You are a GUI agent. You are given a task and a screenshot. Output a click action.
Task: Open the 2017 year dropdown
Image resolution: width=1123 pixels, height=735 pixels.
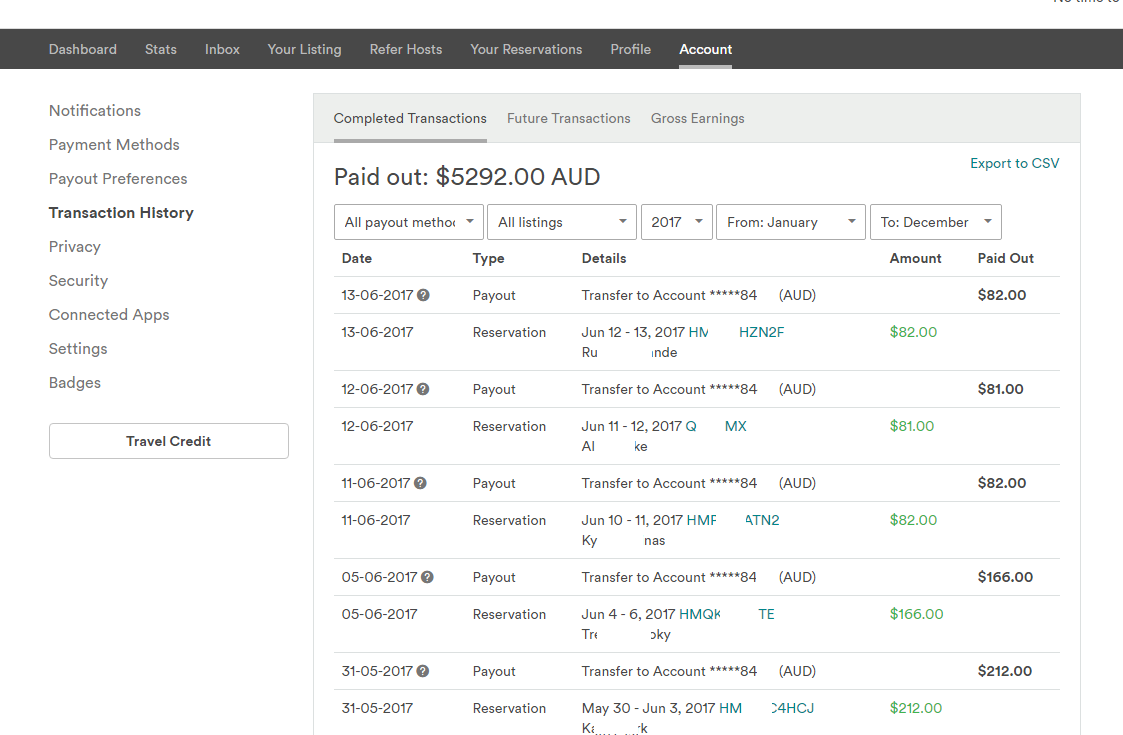[676, 222]
